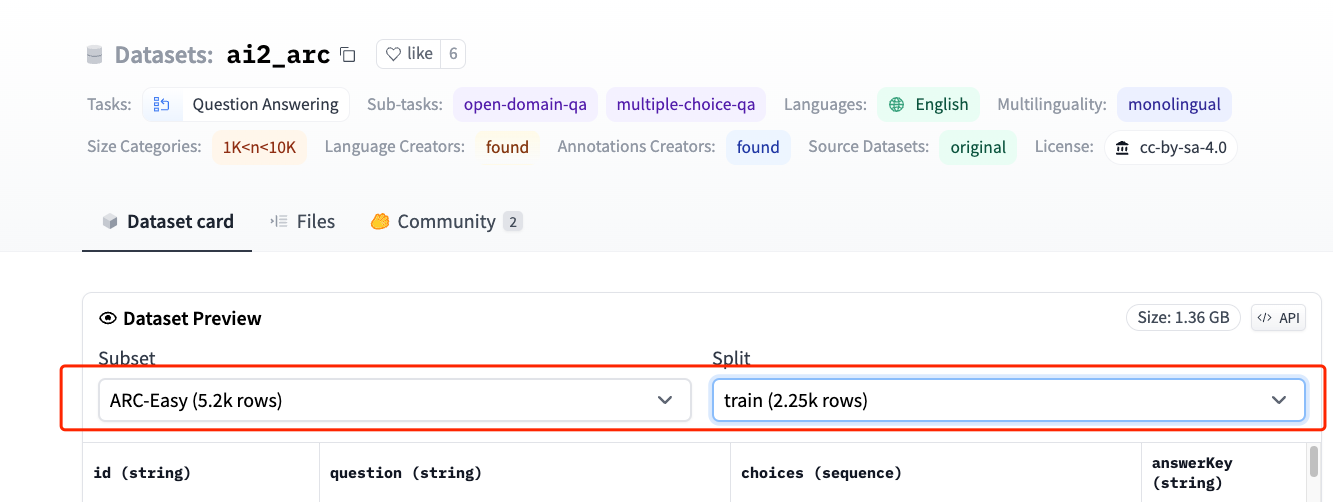Click the 1K<n<10K size category tag
Image resolution: width=1333 pixels, height=502 pixels.
(x=260, y=147)
